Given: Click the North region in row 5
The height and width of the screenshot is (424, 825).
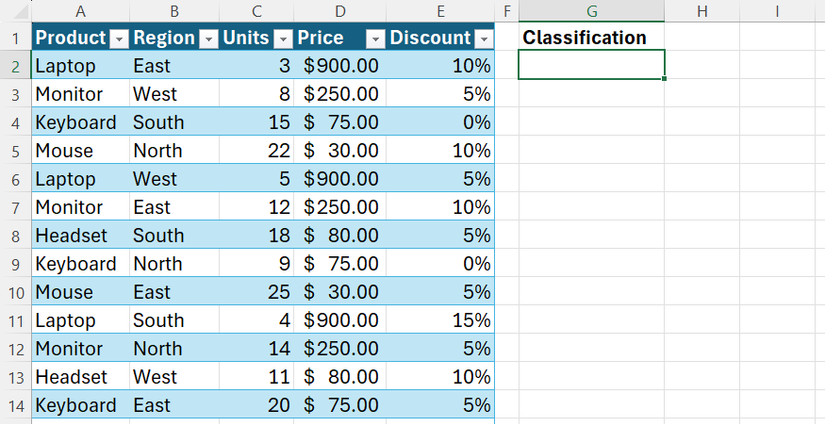Looking at the screenshot, I should click(x=174, y=151).
